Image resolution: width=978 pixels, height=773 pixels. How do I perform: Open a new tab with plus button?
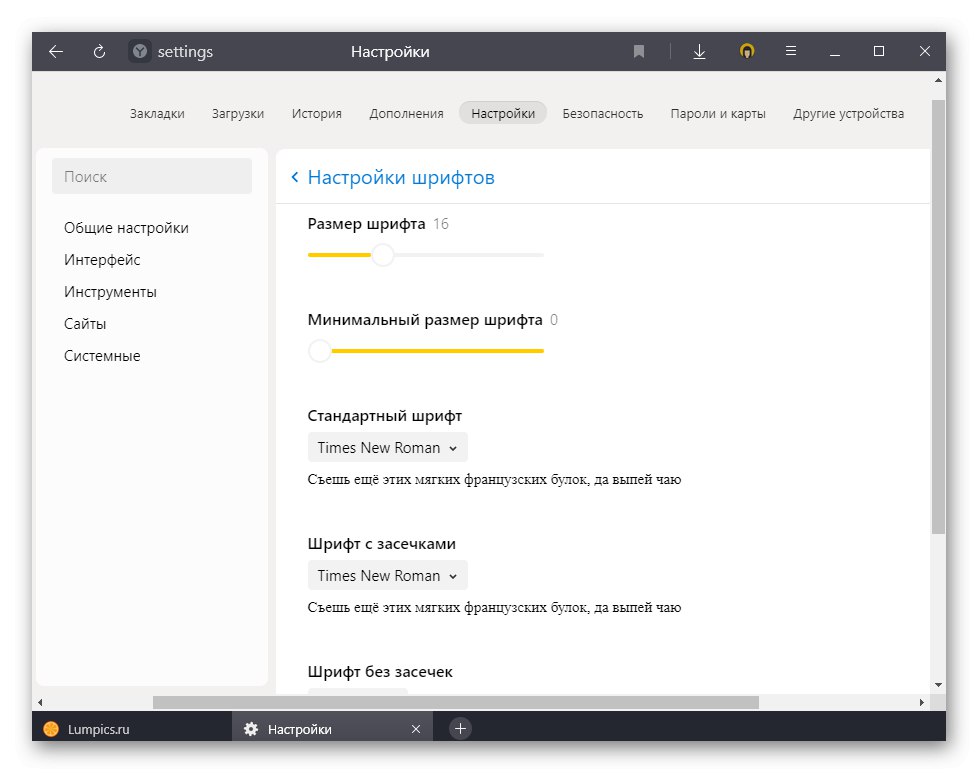pyautogui.click(x=460, y=729)
